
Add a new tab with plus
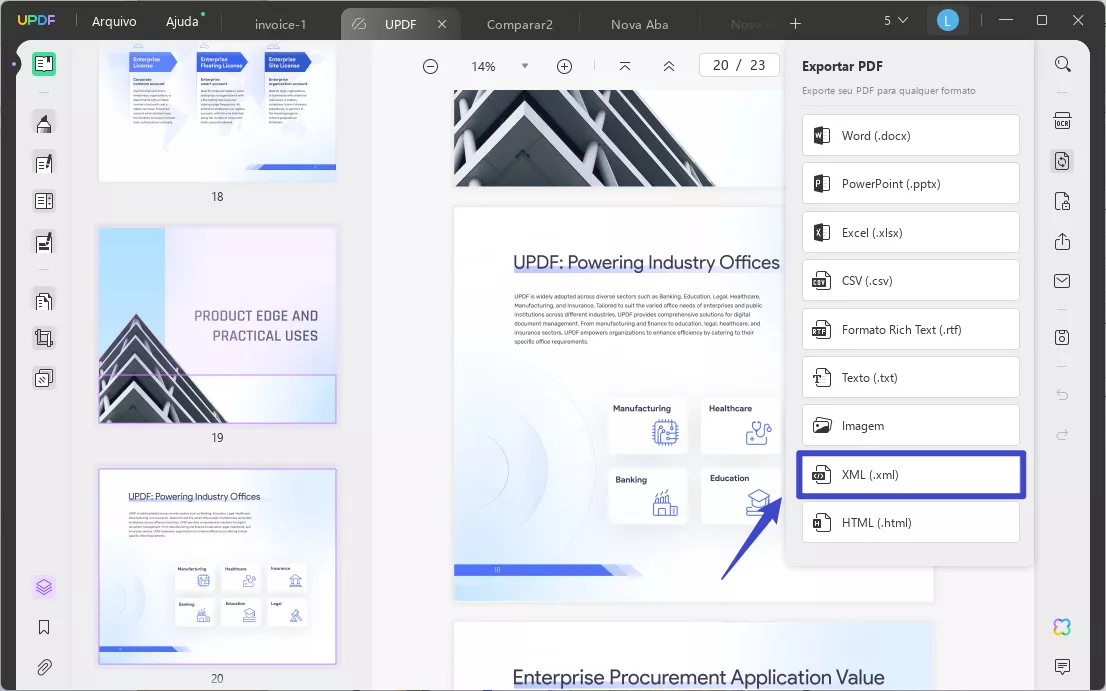click(x=796, y=24)
